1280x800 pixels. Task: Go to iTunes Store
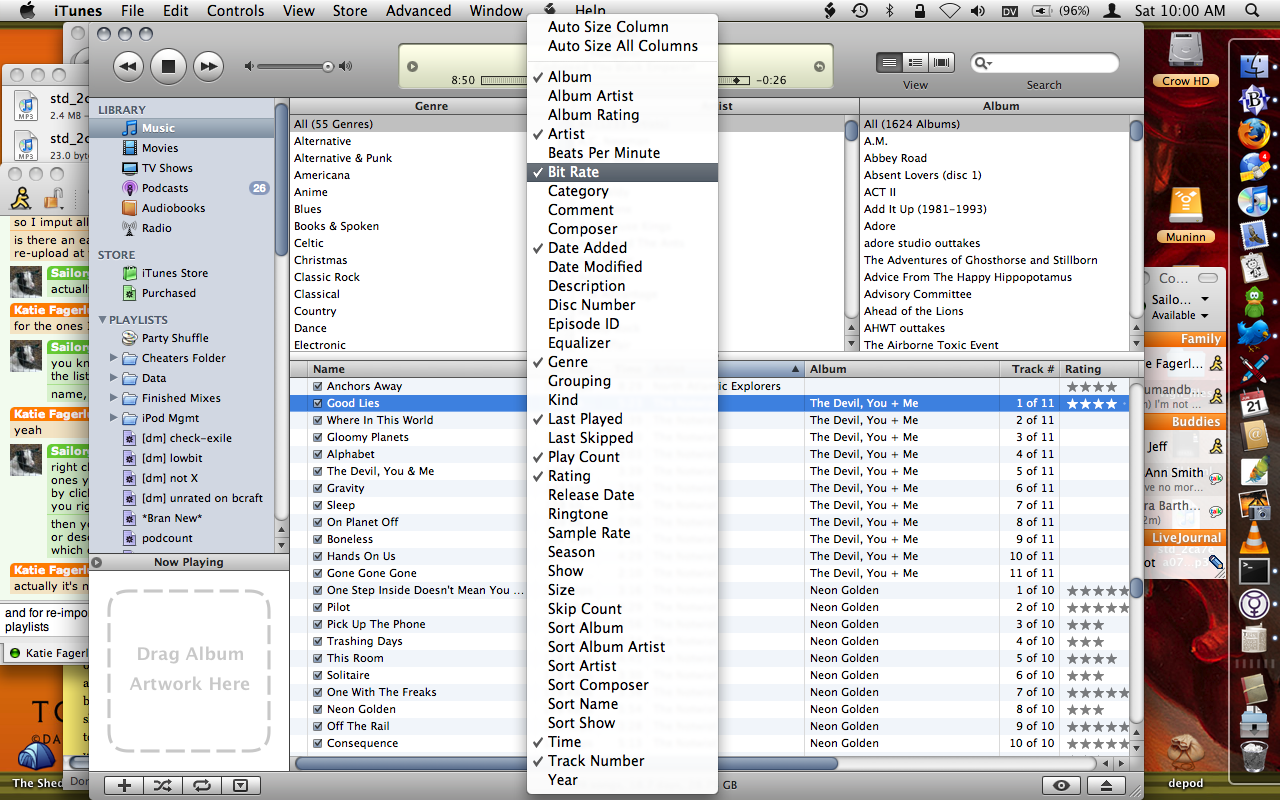[175, 273]
